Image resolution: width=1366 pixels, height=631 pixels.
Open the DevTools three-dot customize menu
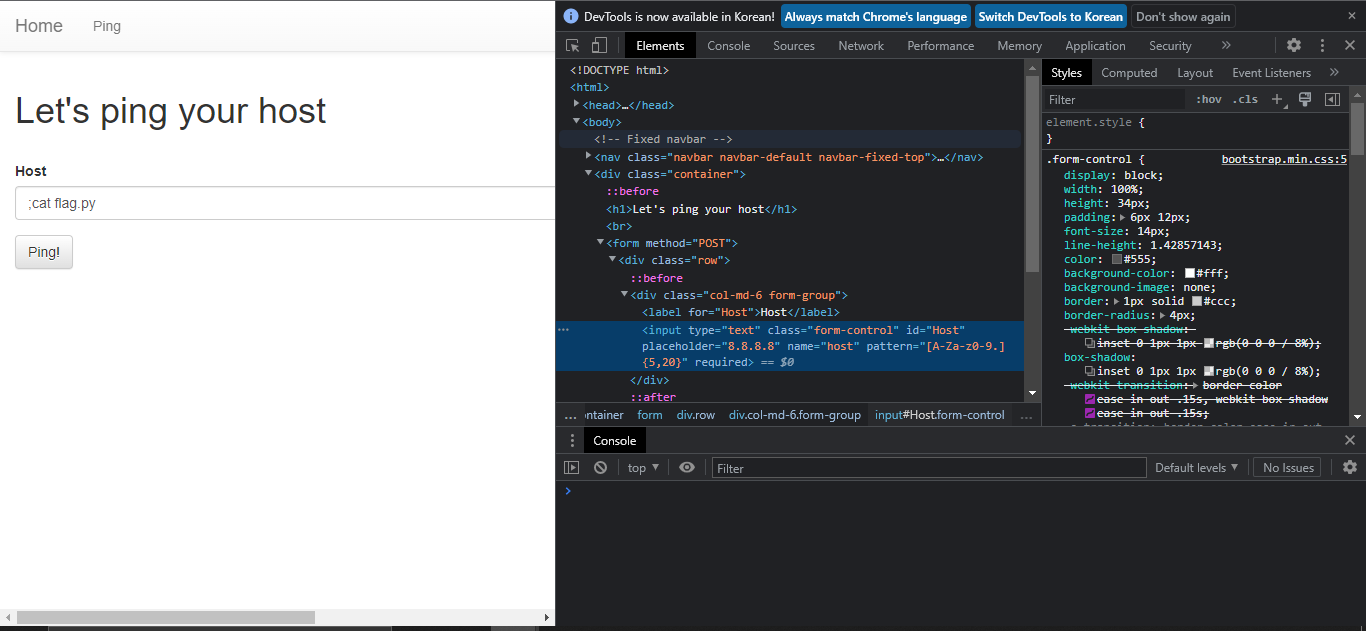[x=1322, y=45]
